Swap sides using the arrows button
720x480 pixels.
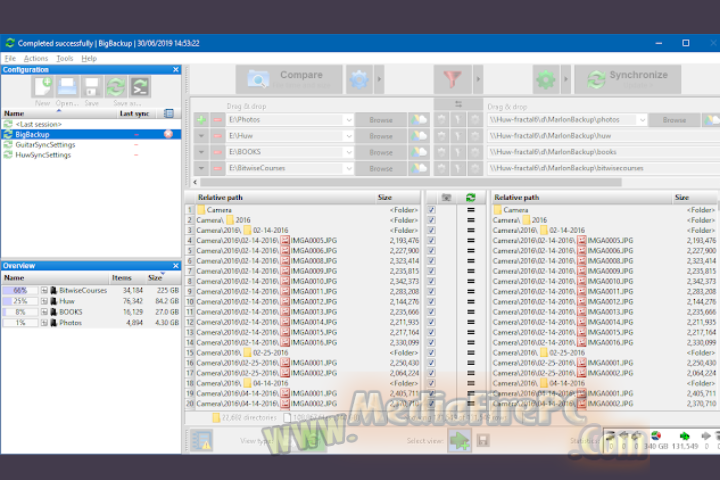[458, 104]
